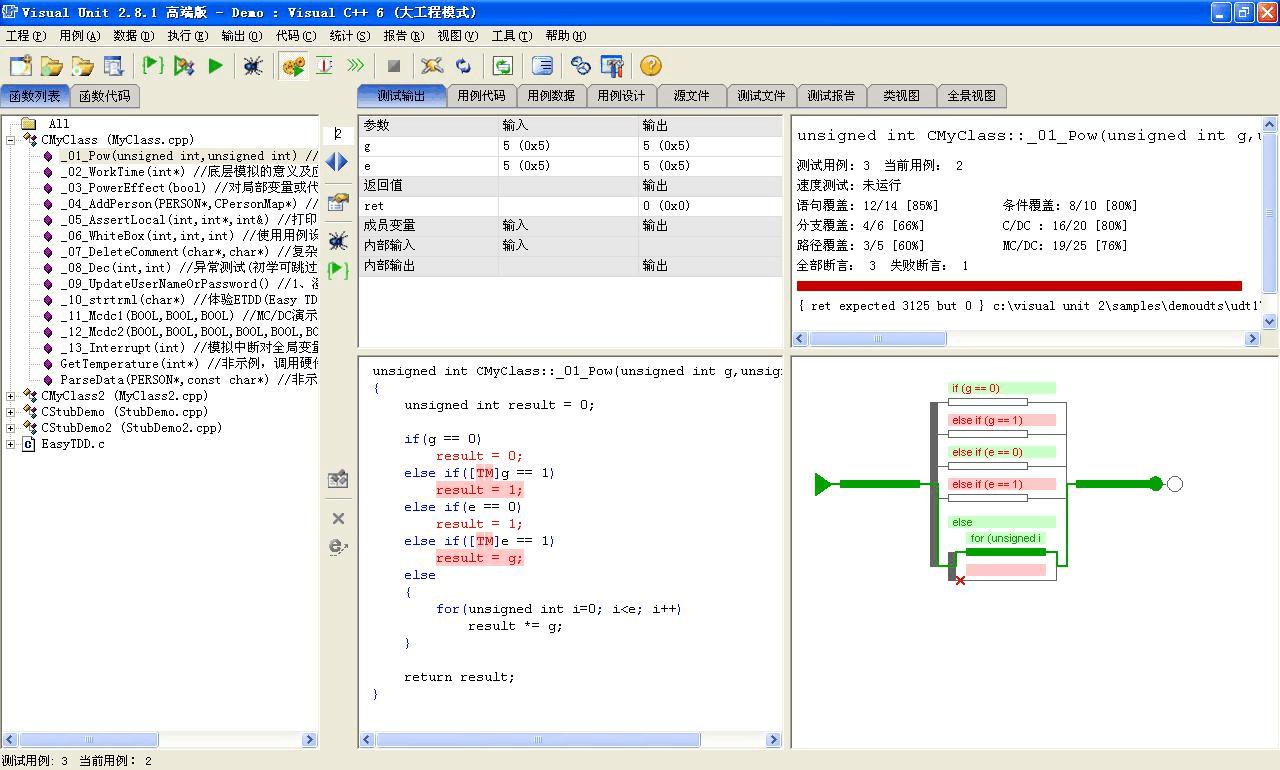Open the toolbox settings toolbar icon

click(x=612, y=66)
